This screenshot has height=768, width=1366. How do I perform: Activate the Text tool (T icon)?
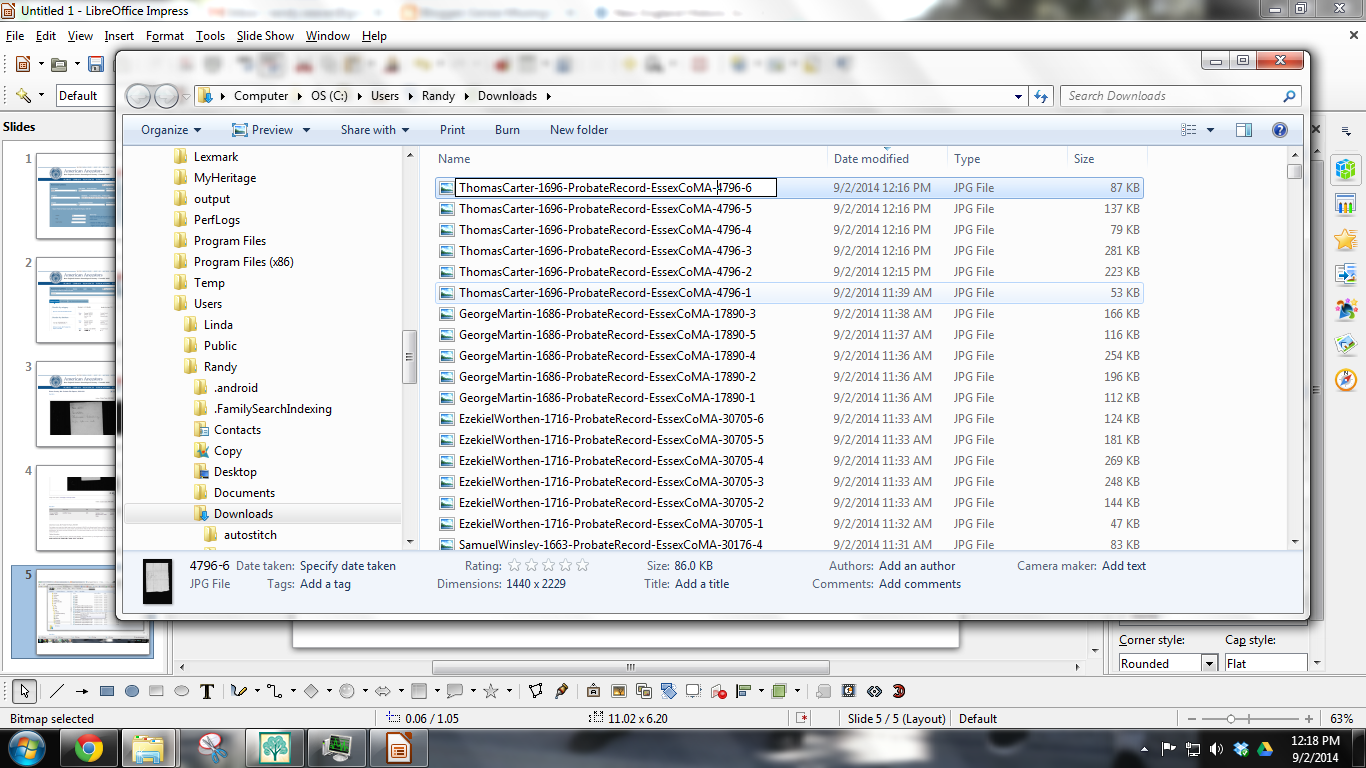click(207, 690)
